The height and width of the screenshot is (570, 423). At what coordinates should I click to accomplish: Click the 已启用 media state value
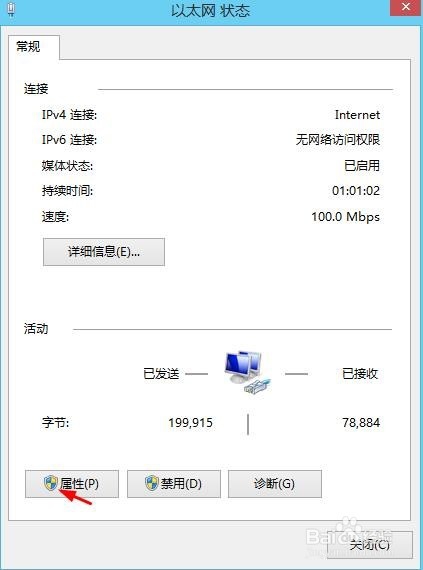362,166
